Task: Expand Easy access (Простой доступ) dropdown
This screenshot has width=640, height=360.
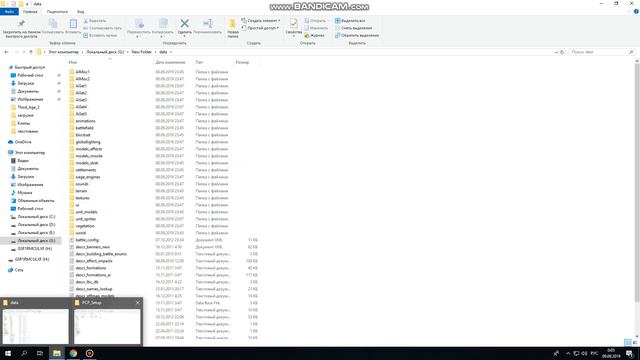Action: click(260, 28)
